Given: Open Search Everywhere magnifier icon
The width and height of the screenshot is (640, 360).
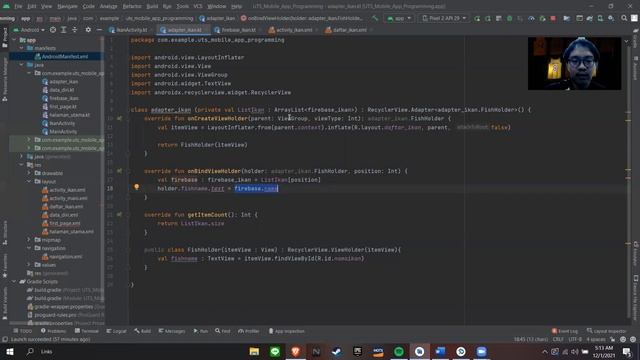Looking at the screenshot, I should point(624,18).
